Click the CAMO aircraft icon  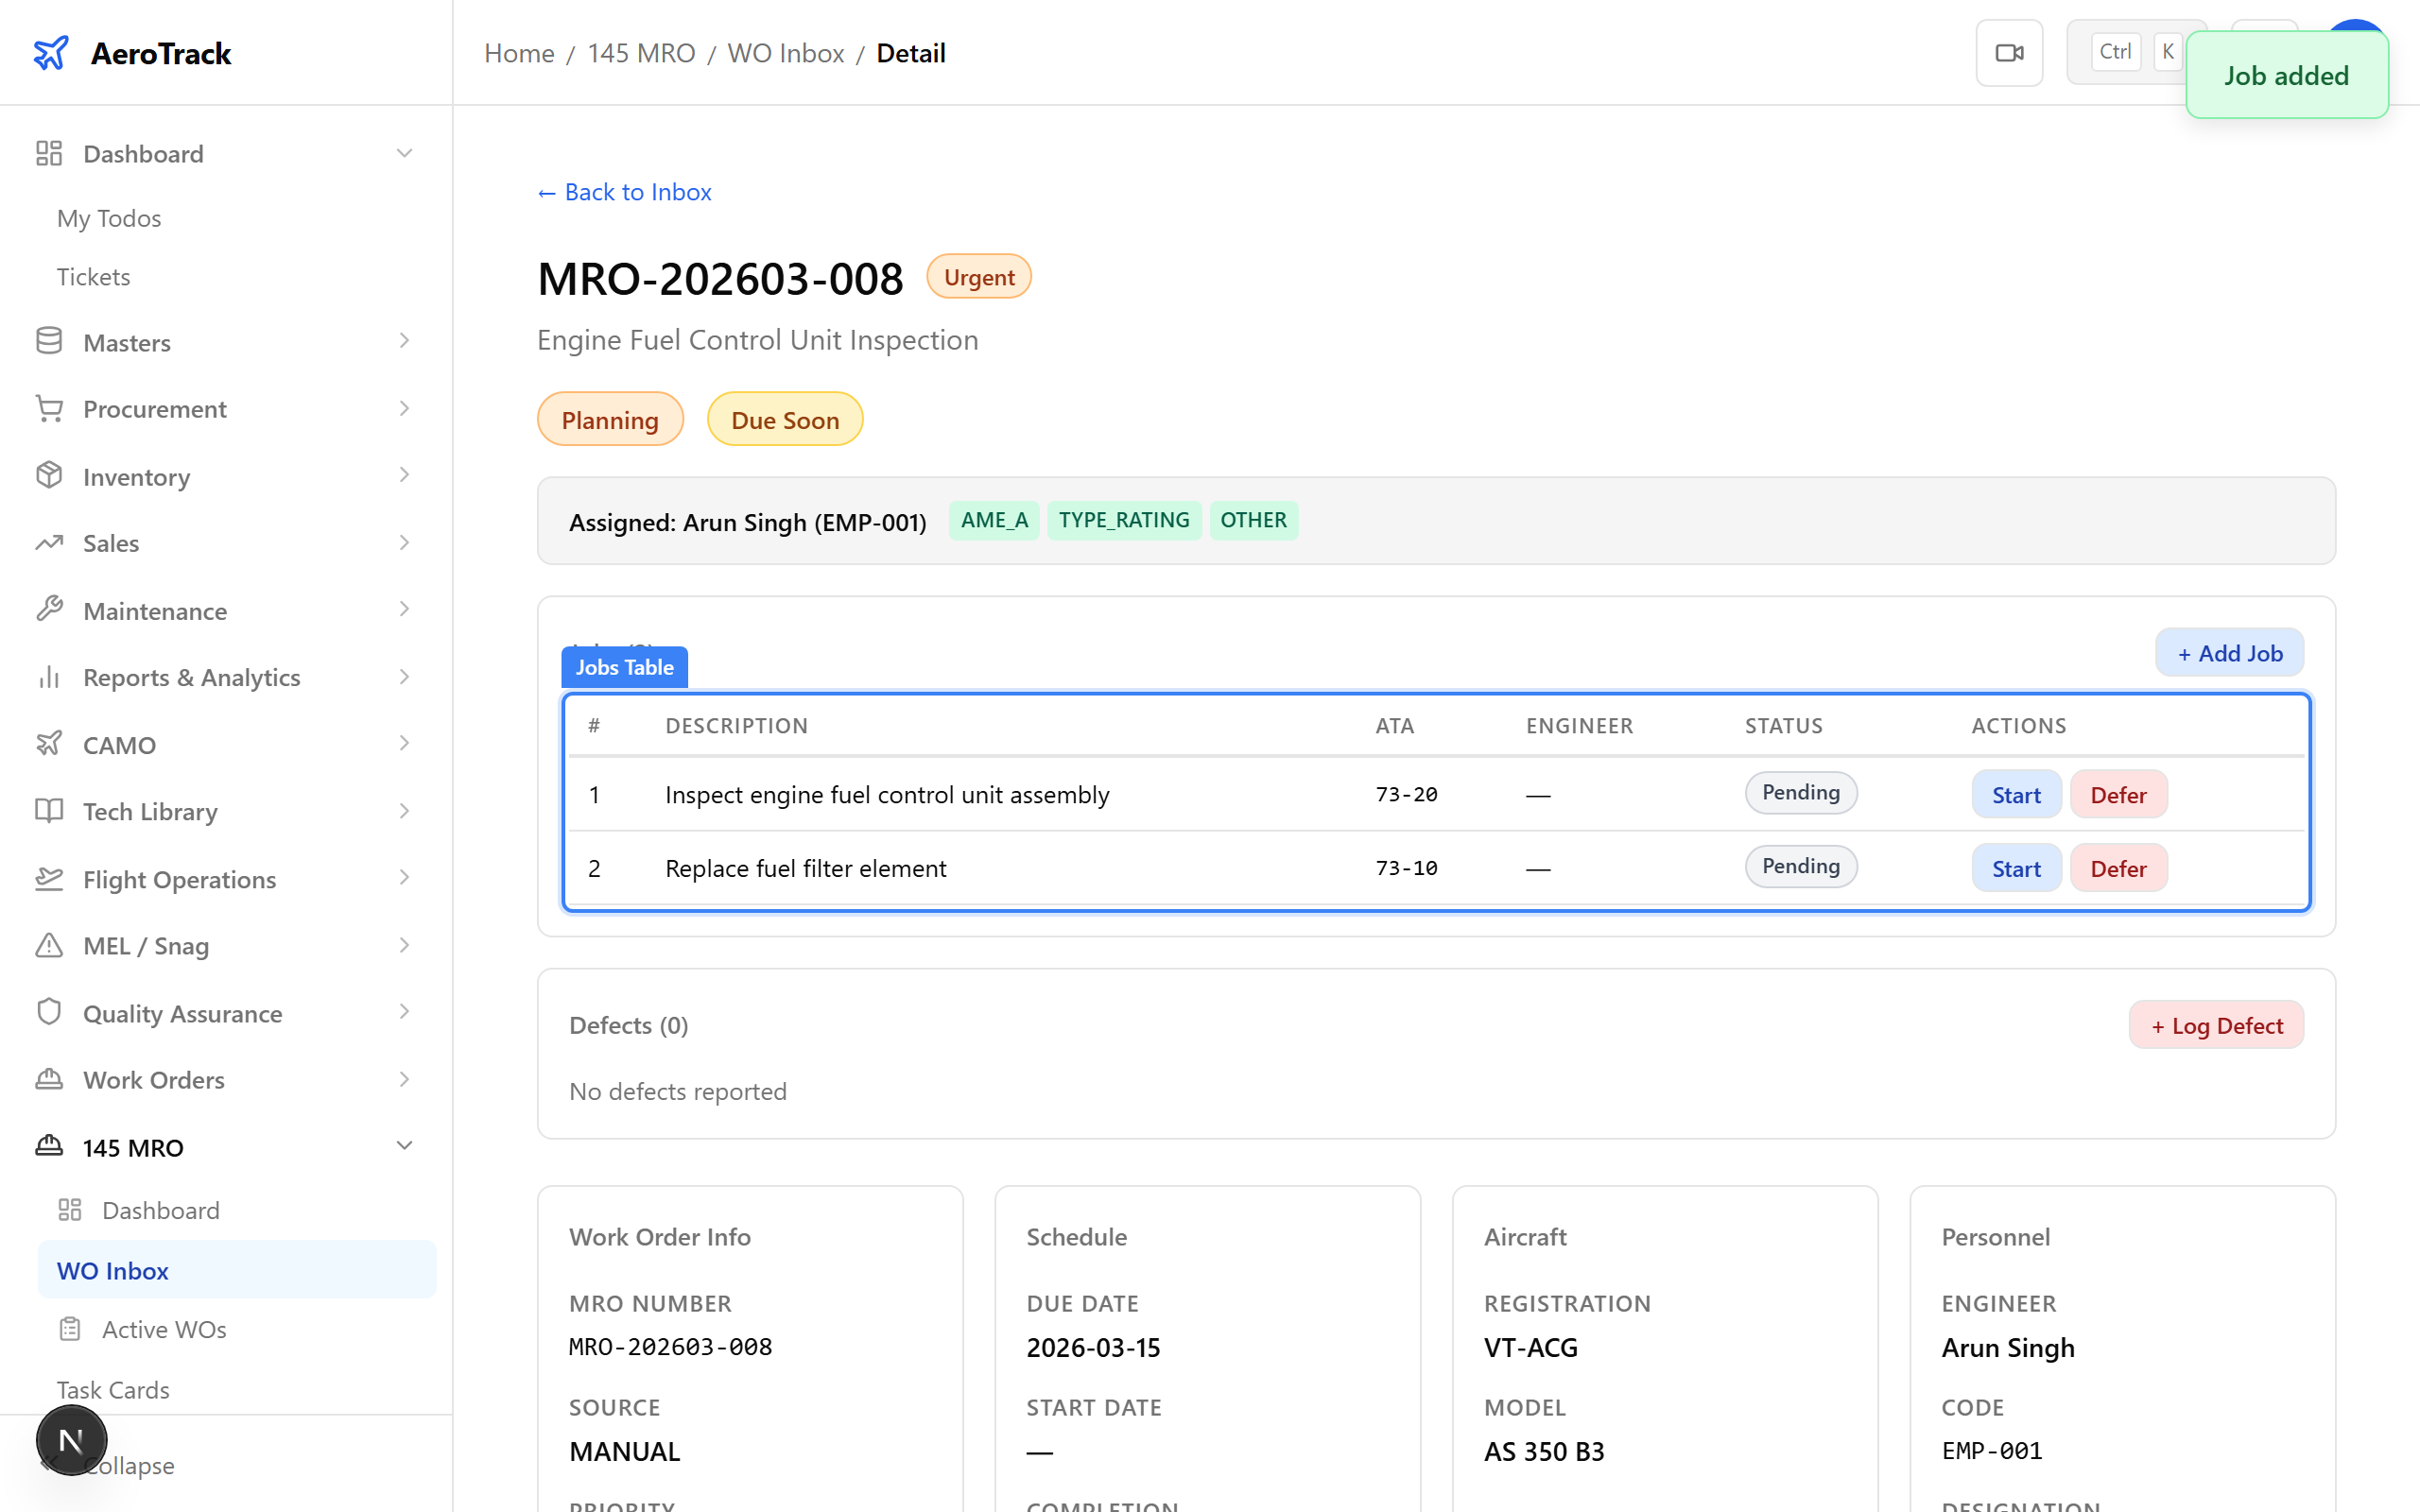pyautogui.click(x=49, y=744)
